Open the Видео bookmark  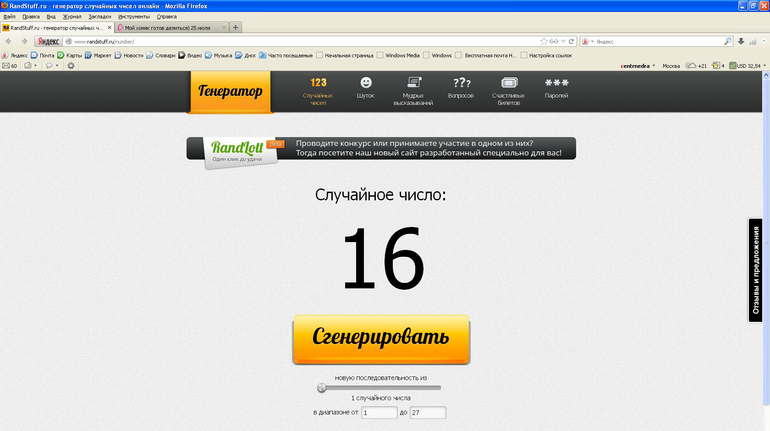click(x=190, y=55)
